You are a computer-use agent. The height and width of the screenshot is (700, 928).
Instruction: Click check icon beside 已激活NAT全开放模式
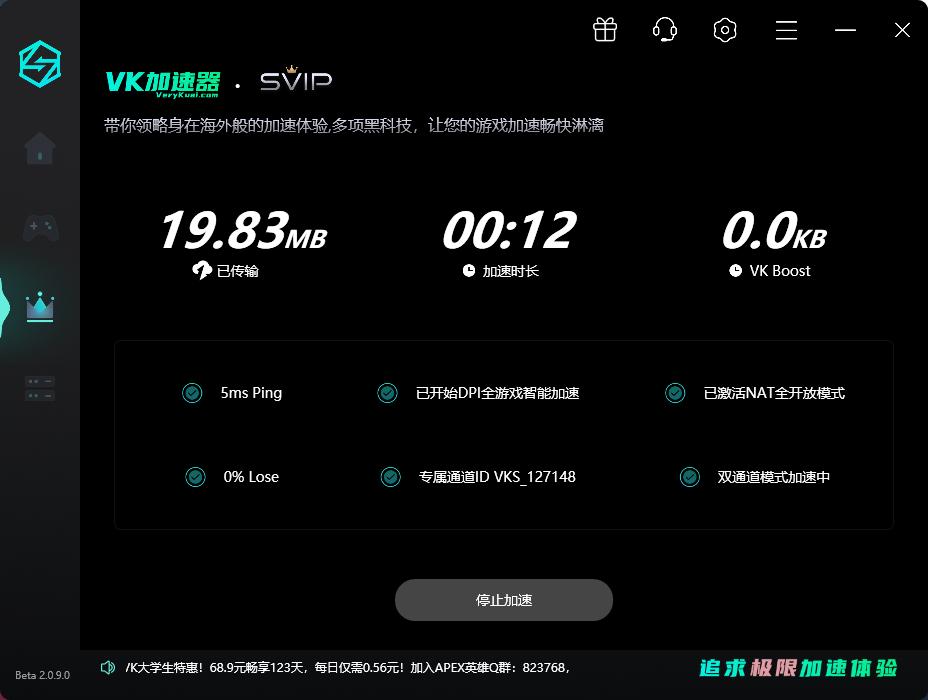point(675,393)
